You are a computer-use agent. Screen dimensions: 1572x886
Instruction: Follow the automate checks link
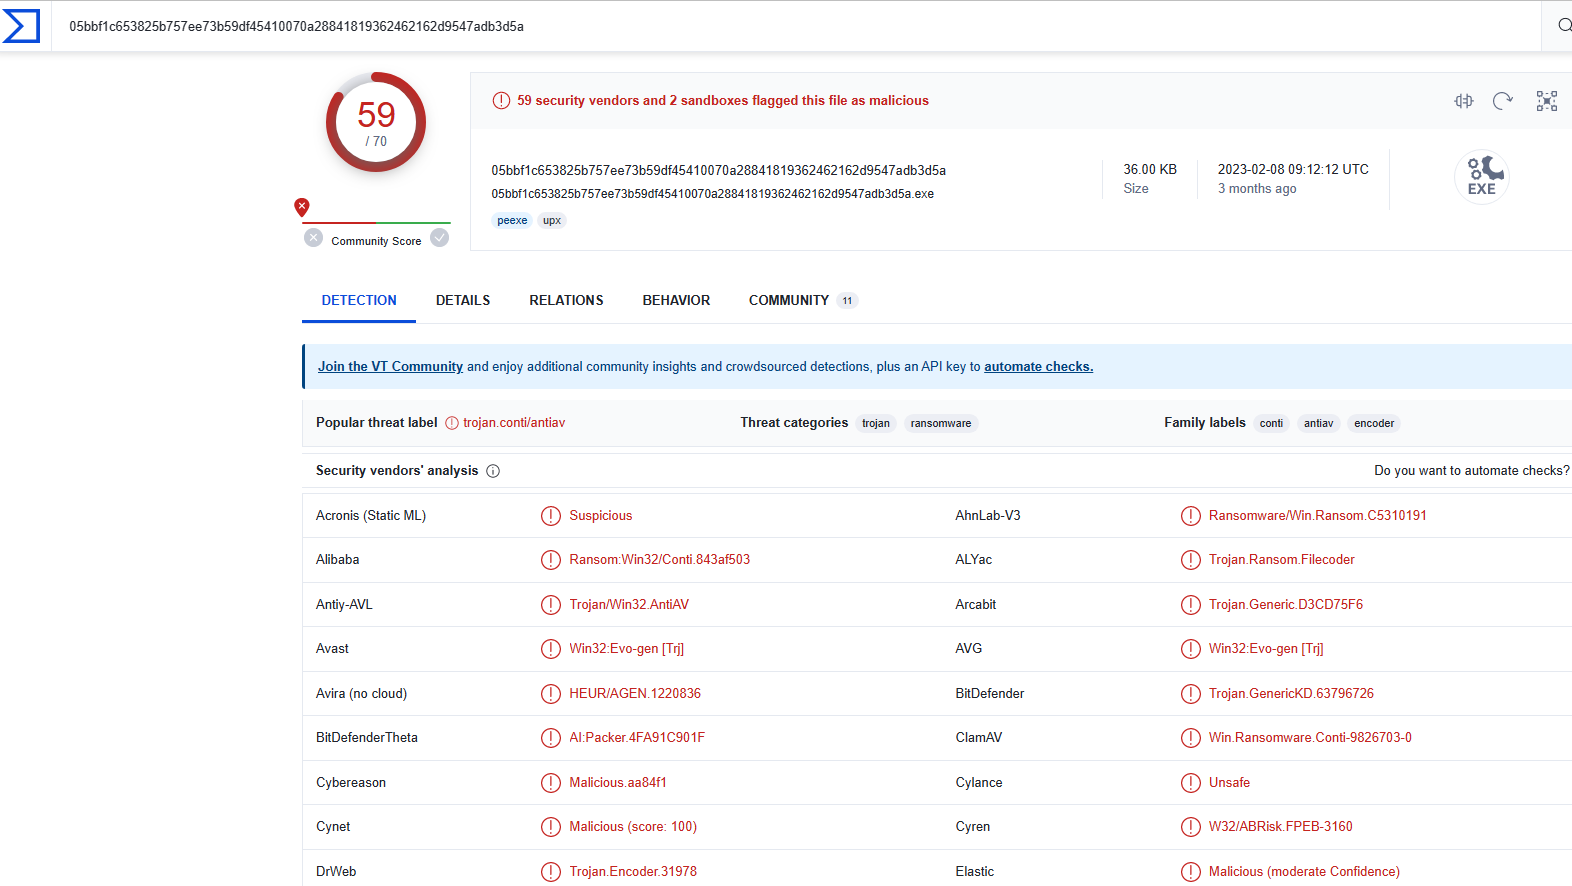point(1038,367)
